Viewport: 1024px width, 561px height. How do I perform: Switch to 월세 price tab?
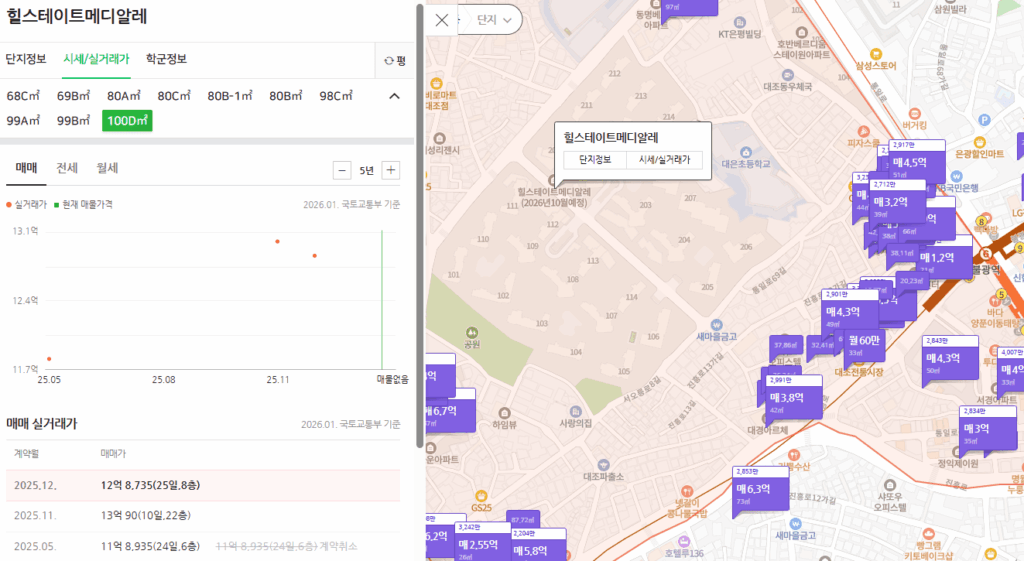pos(107,168)
